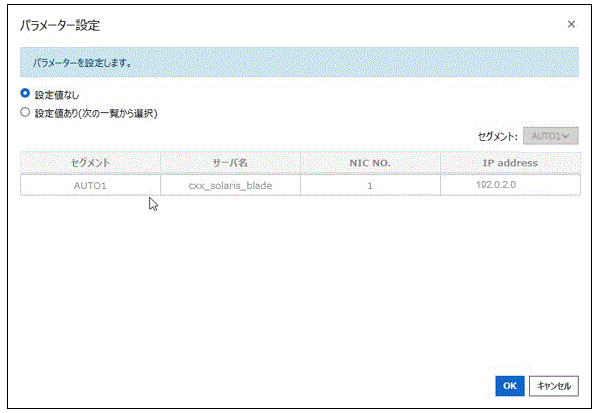Click the サーバ名 column header
This screenshot has width=596, height=413.
pyautogui.click(x=230, y=163)
